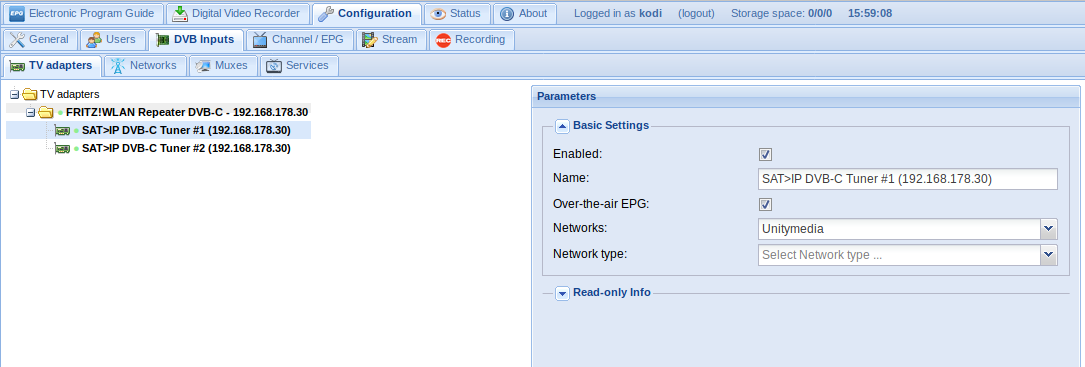Expand the Read-only Info section
1085x367 pixels.
click(x=563, y=293)
